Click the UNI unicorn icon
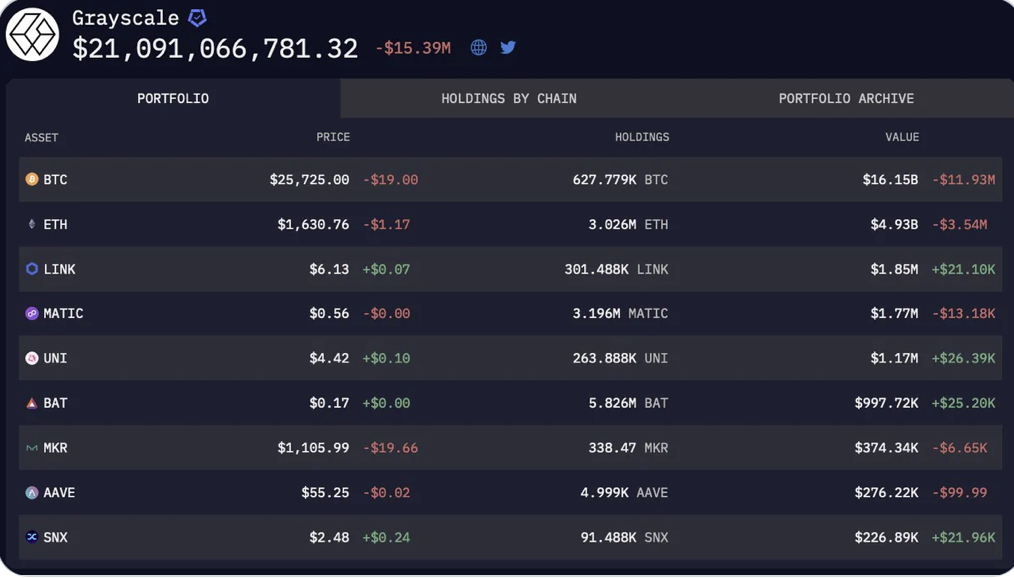The width and height of the screenshot is (1014, 578). (x=32, y=358)
